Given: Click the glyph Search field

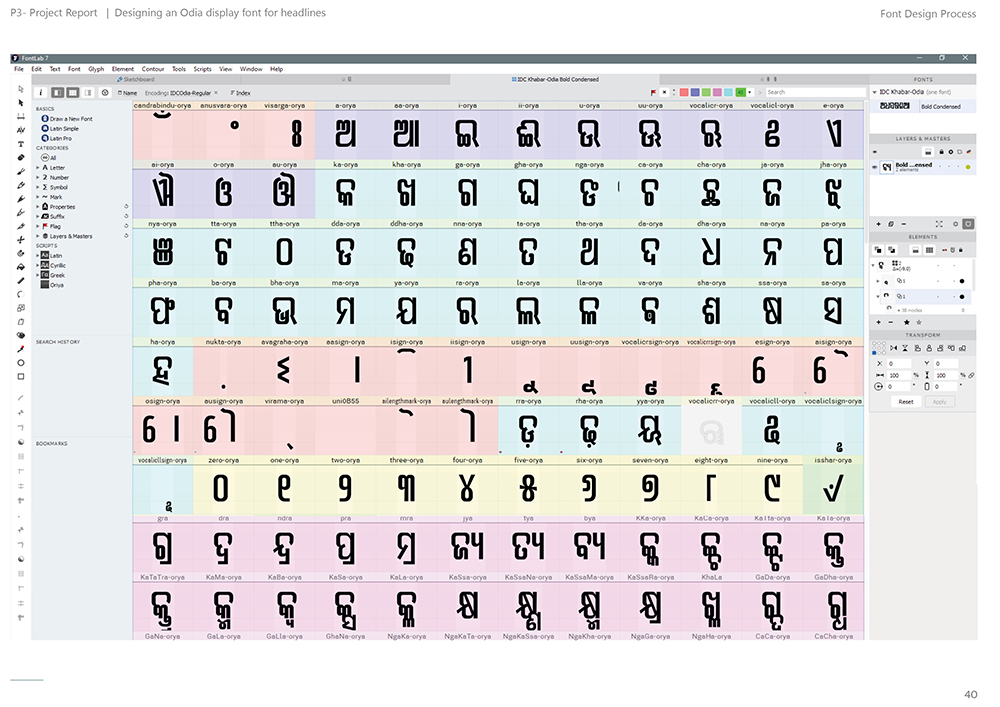Looking at the screenshot, I should click(814, 92).
